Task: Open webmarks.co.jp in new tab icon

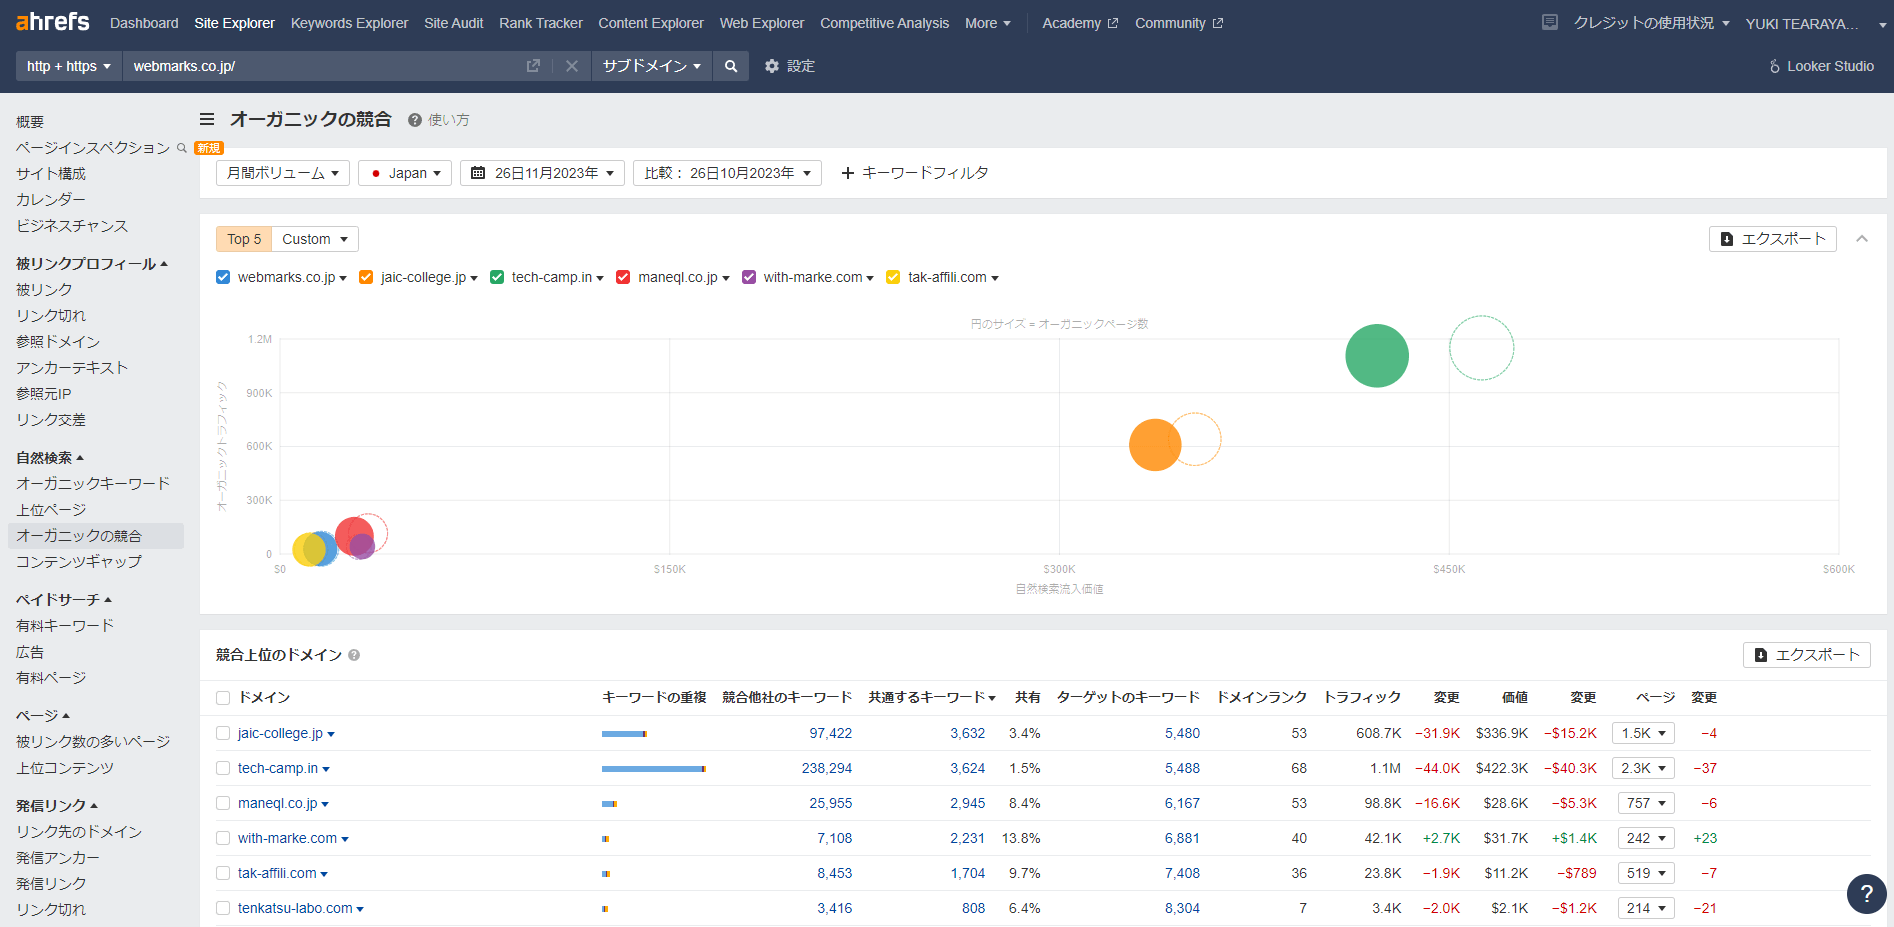Action: (x=533, y=66)
